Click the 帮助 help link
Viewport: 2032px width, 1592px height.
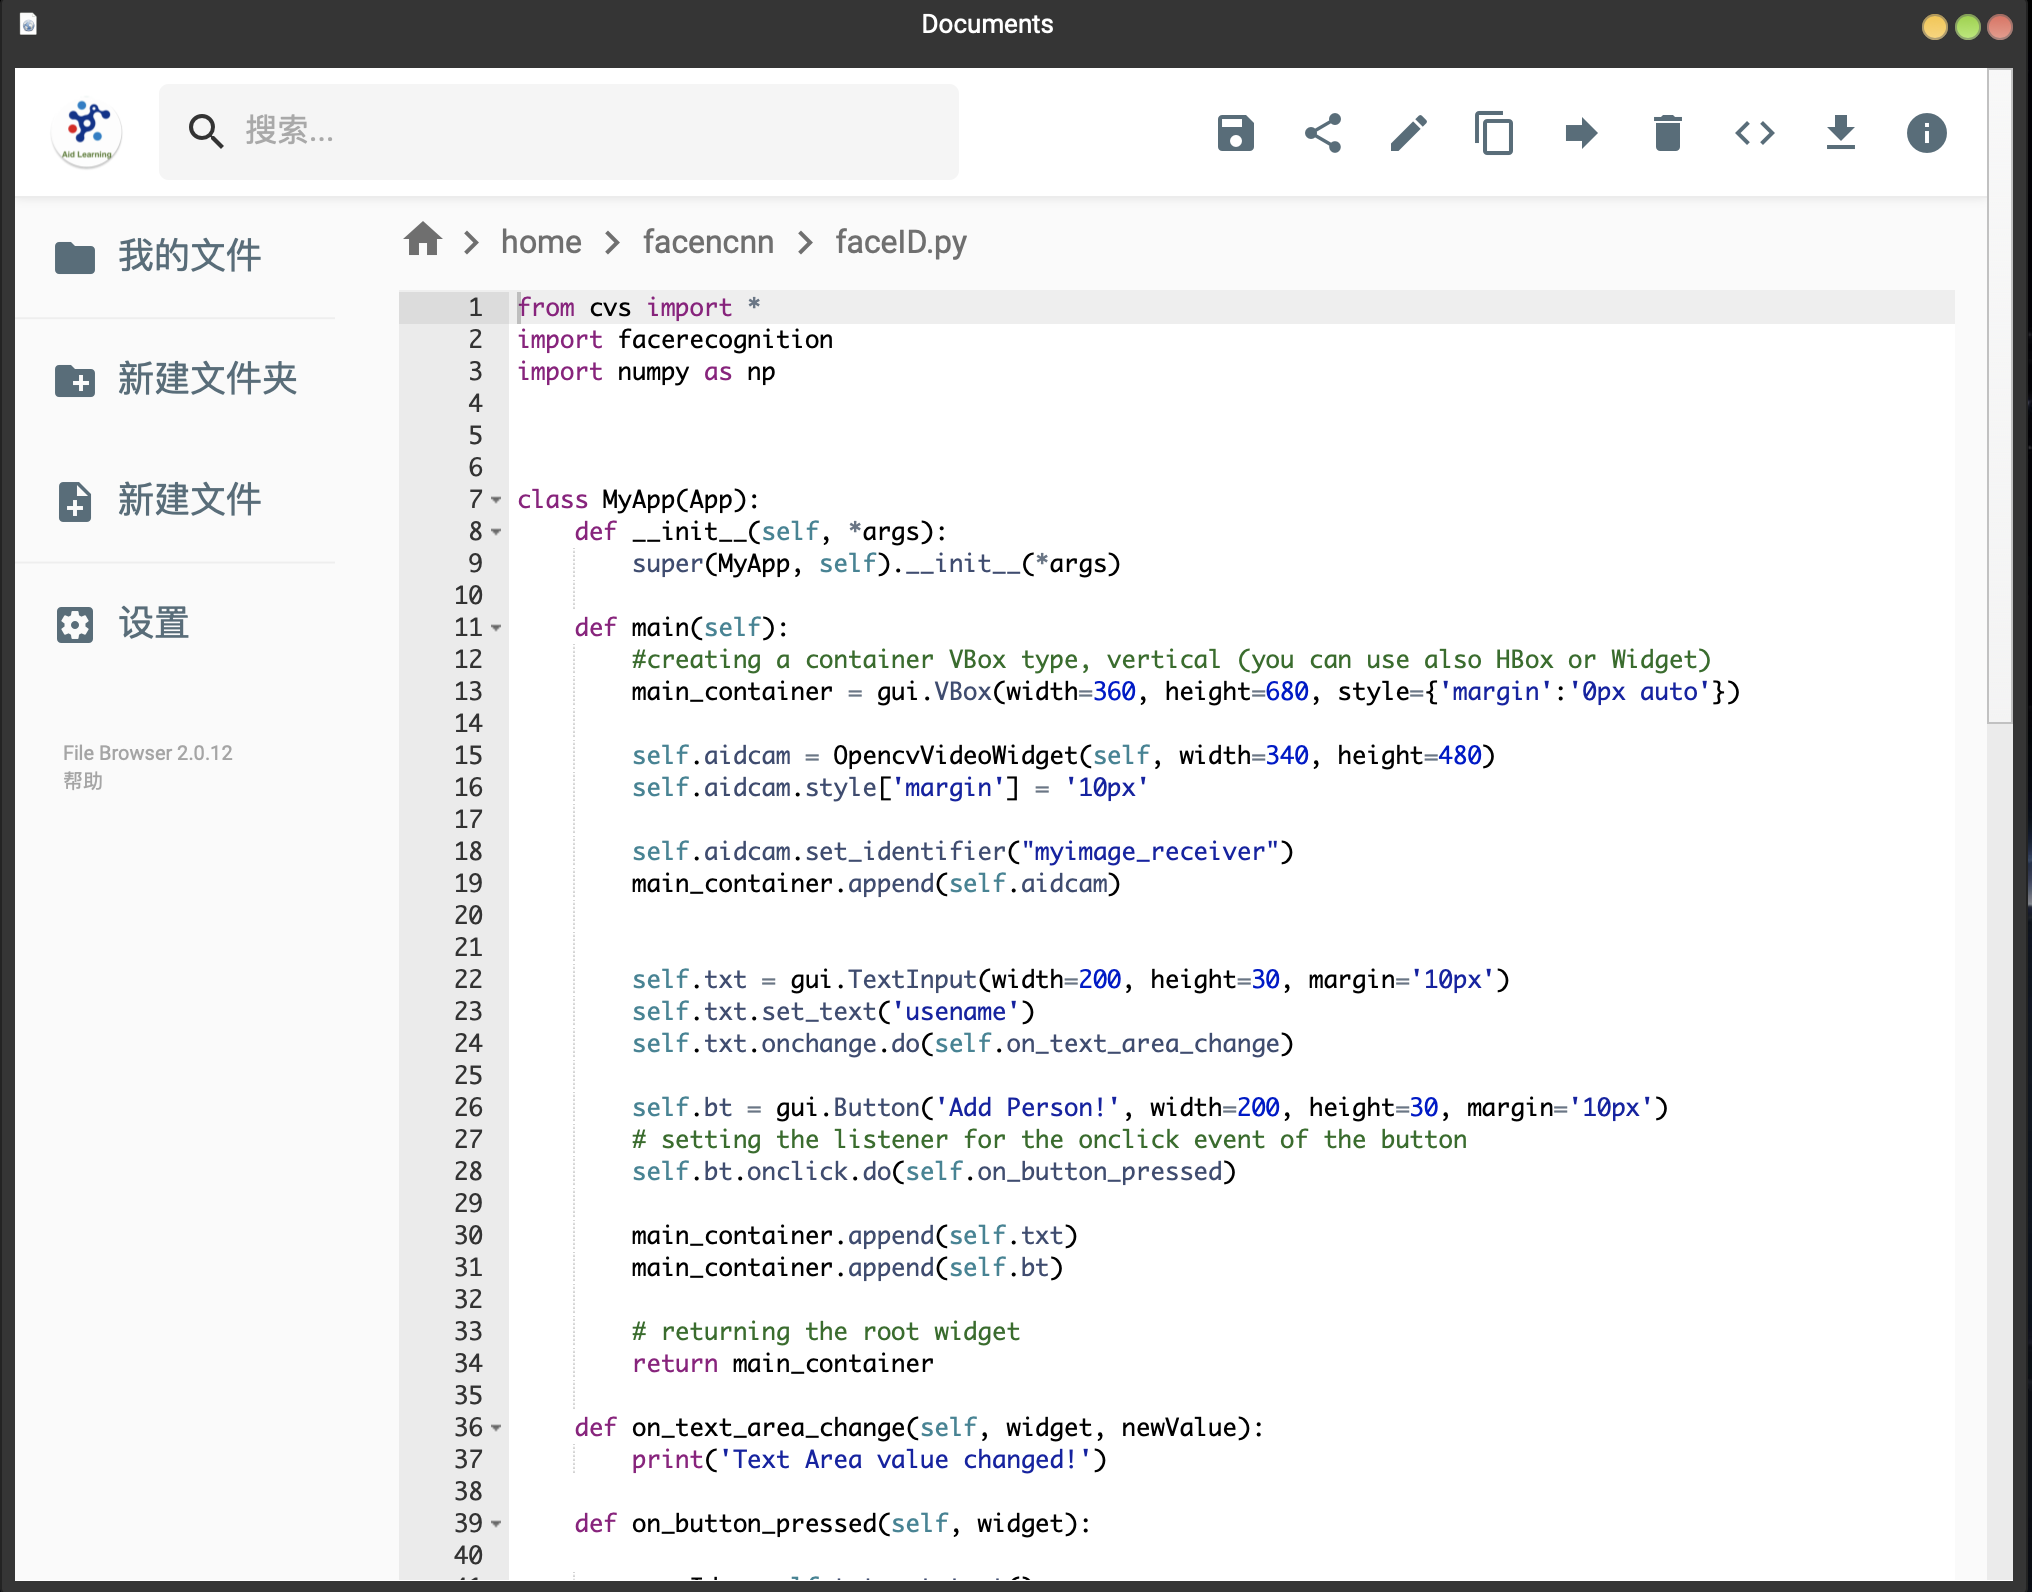(x=83, y=781)
